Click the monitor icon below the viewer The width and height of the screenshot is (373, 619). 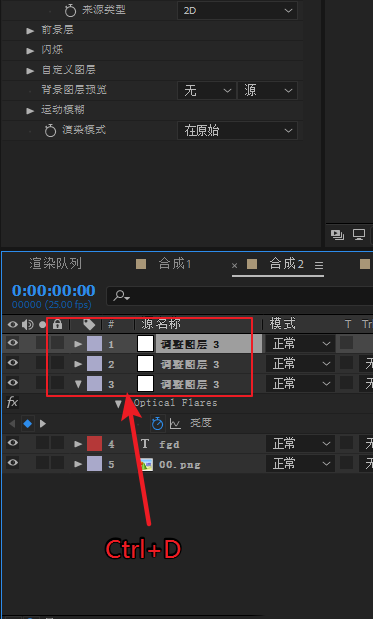tap(359, 234)
